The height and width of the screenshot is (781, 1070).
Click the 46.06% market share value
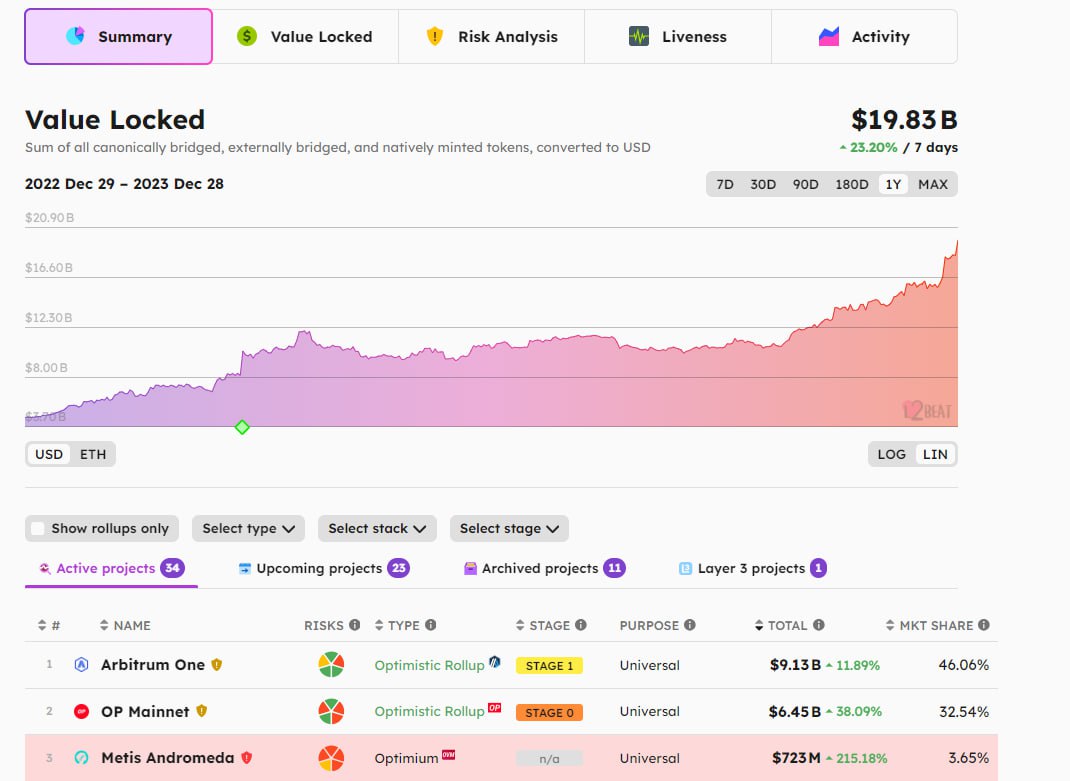(x=964, y=665)
